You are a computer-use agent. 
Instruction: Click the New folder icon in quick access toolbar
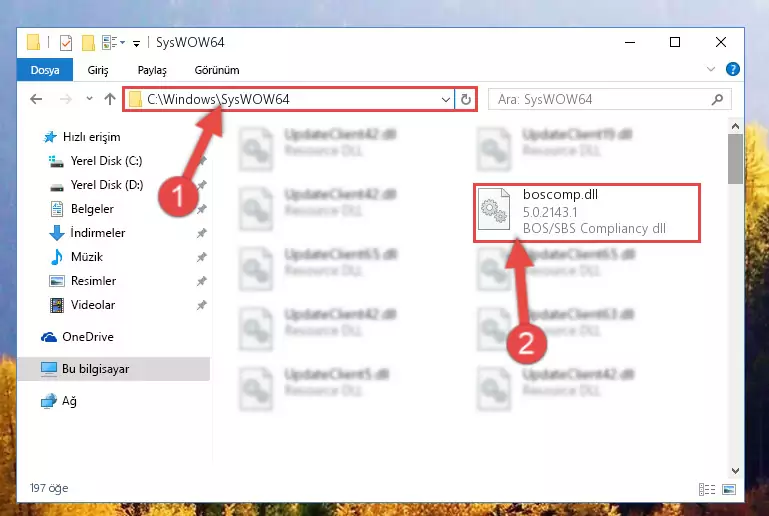88,43
